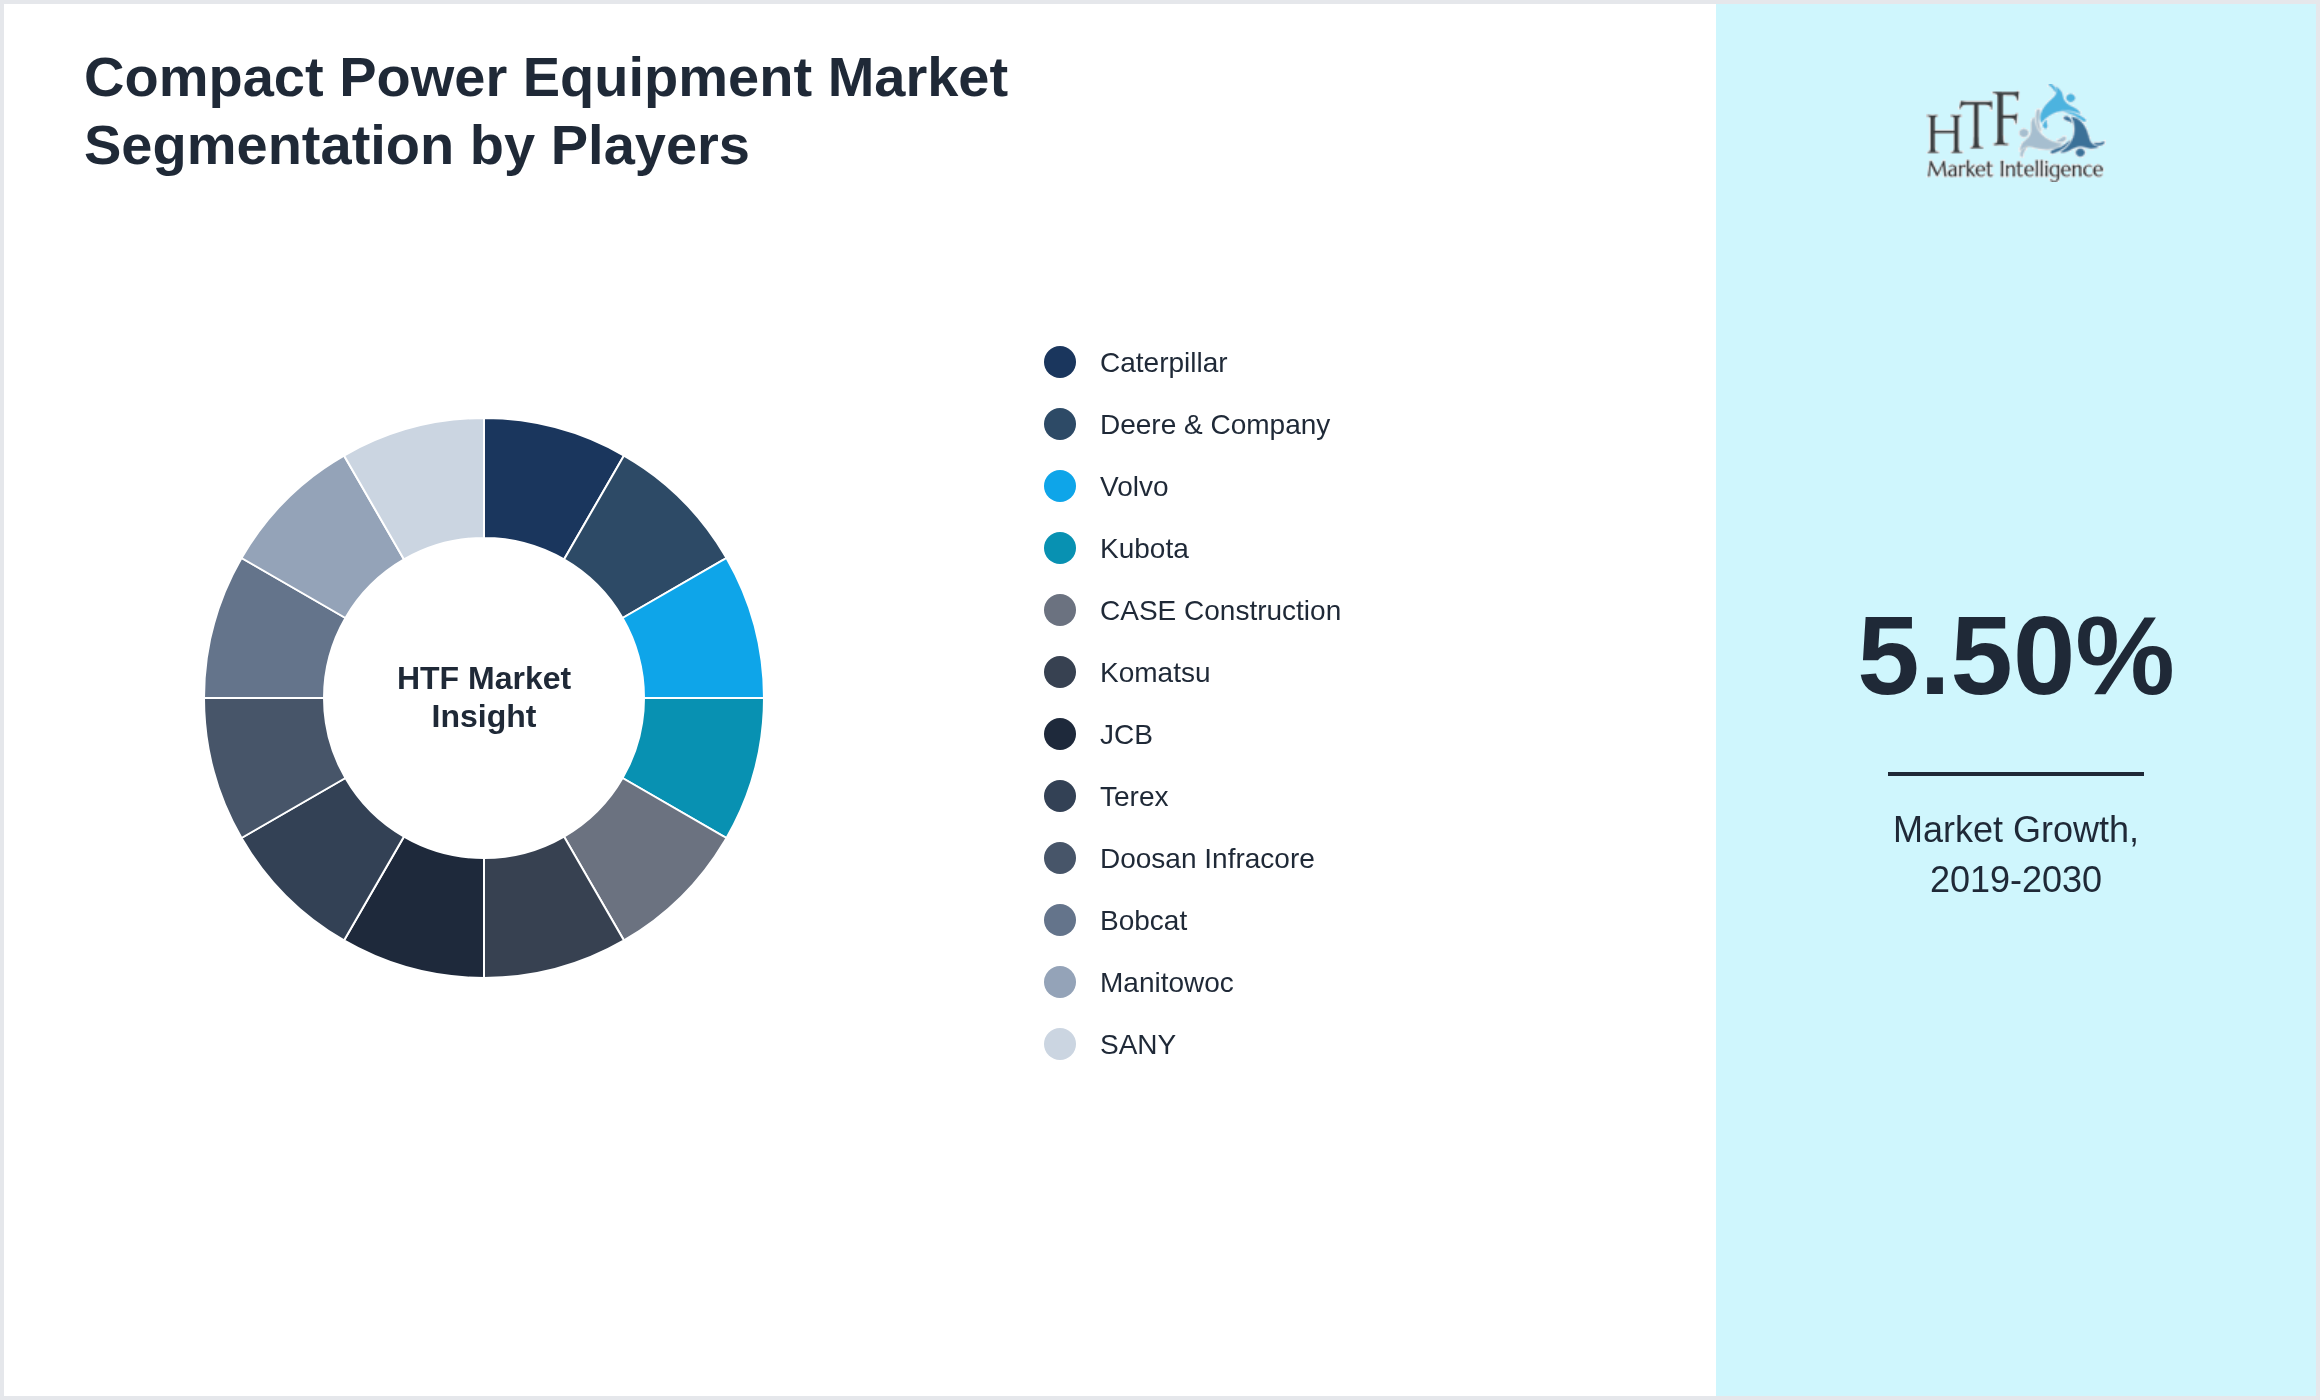Image resolution: width=2320 pixels, height=1400 pixels.
Task: Select the Bobcat legend item
Action: 1143,920
